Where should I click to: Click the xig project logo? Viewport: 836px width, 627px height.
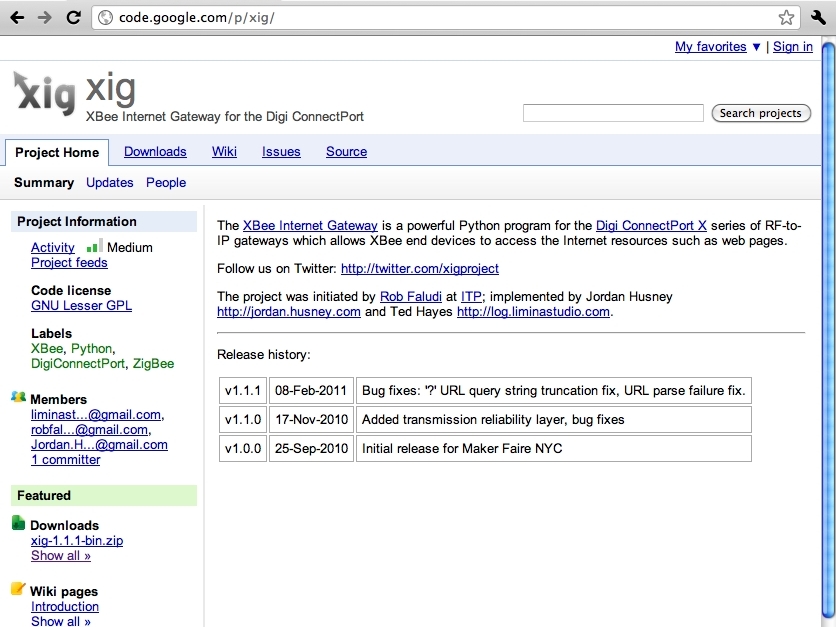point(44,93)
